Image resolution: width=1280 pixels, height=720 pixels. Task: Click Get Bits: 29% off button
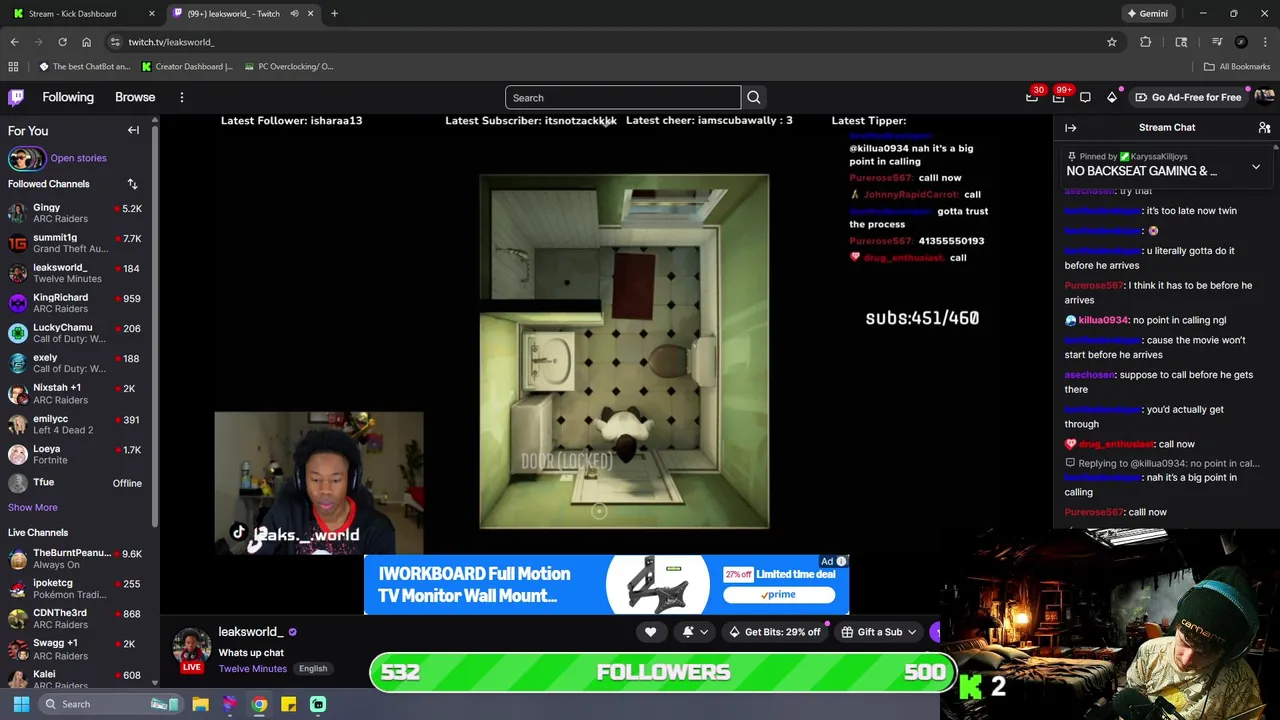click(x=774, y=632)
